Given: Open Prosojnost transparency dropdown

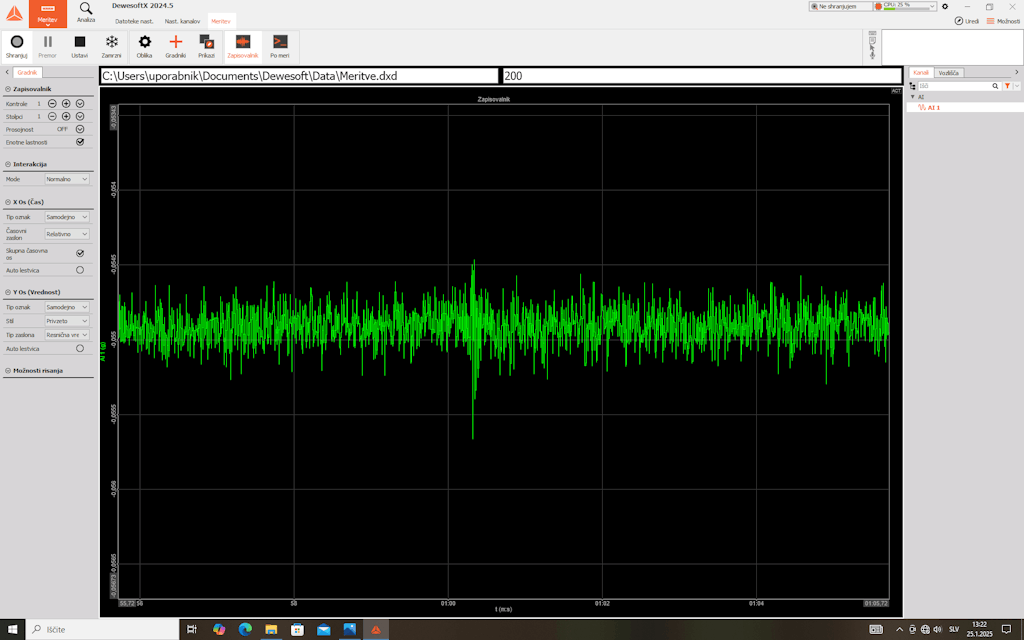Looking at the screenshot, I should [80, 129].
